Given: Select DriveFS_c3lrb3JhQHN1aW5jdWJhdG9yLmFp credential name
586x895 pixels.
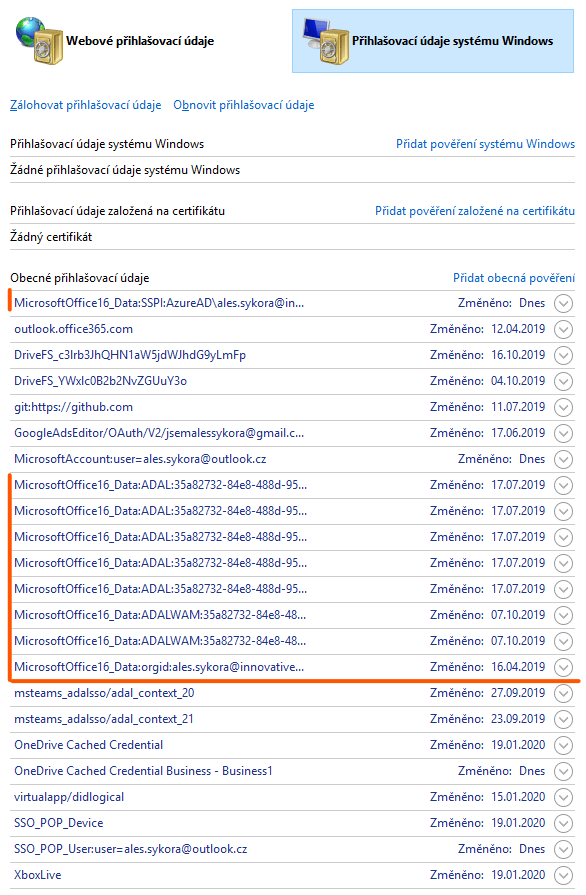Looking at the screenshot, I should 130,355.
